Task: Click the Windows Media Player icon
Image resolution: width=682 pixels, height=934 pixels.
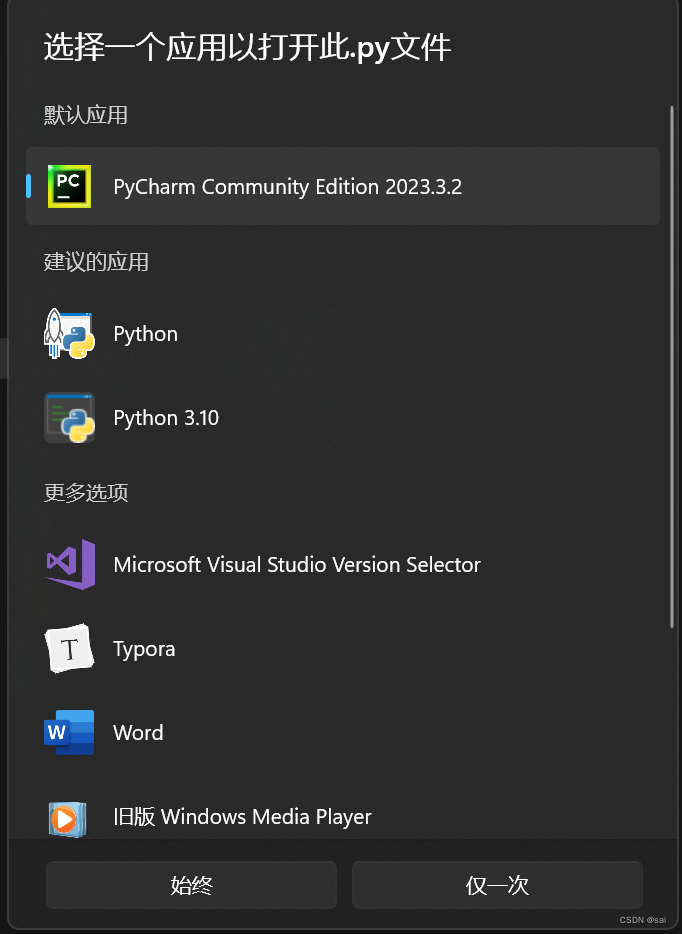Action: click(67, 819)
